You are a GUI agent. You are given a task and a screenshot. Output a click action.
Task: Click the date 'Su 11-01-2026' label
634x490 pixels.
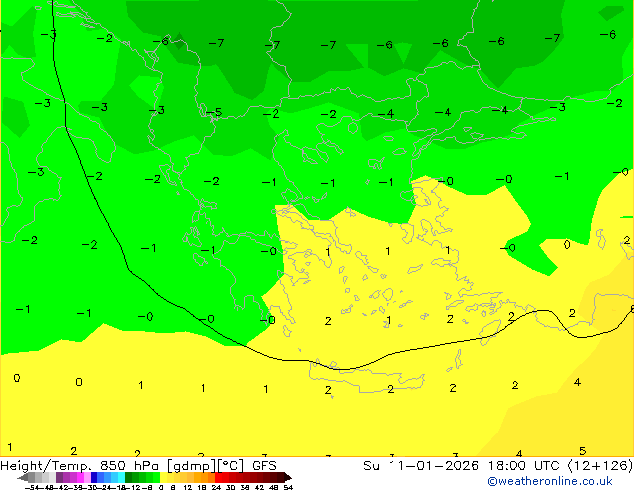click(x=421, y=466)
